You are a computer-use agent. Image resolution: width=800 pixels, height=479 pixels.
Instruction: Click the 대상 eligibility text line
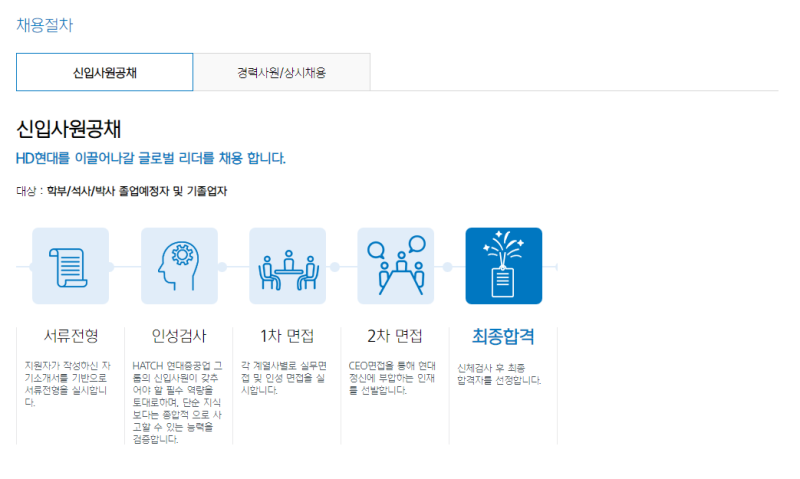point(121,191)
